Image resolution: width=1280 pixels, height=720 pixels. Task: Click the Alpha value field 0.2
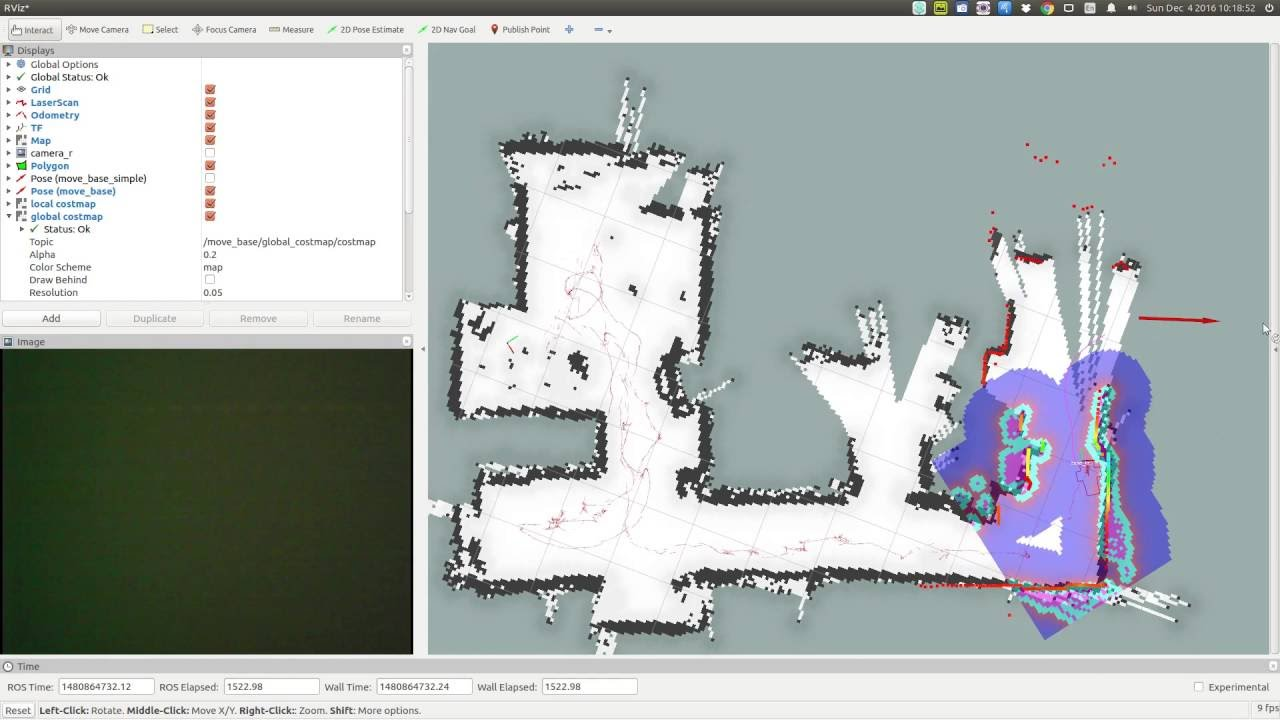(x=300, y=254)
